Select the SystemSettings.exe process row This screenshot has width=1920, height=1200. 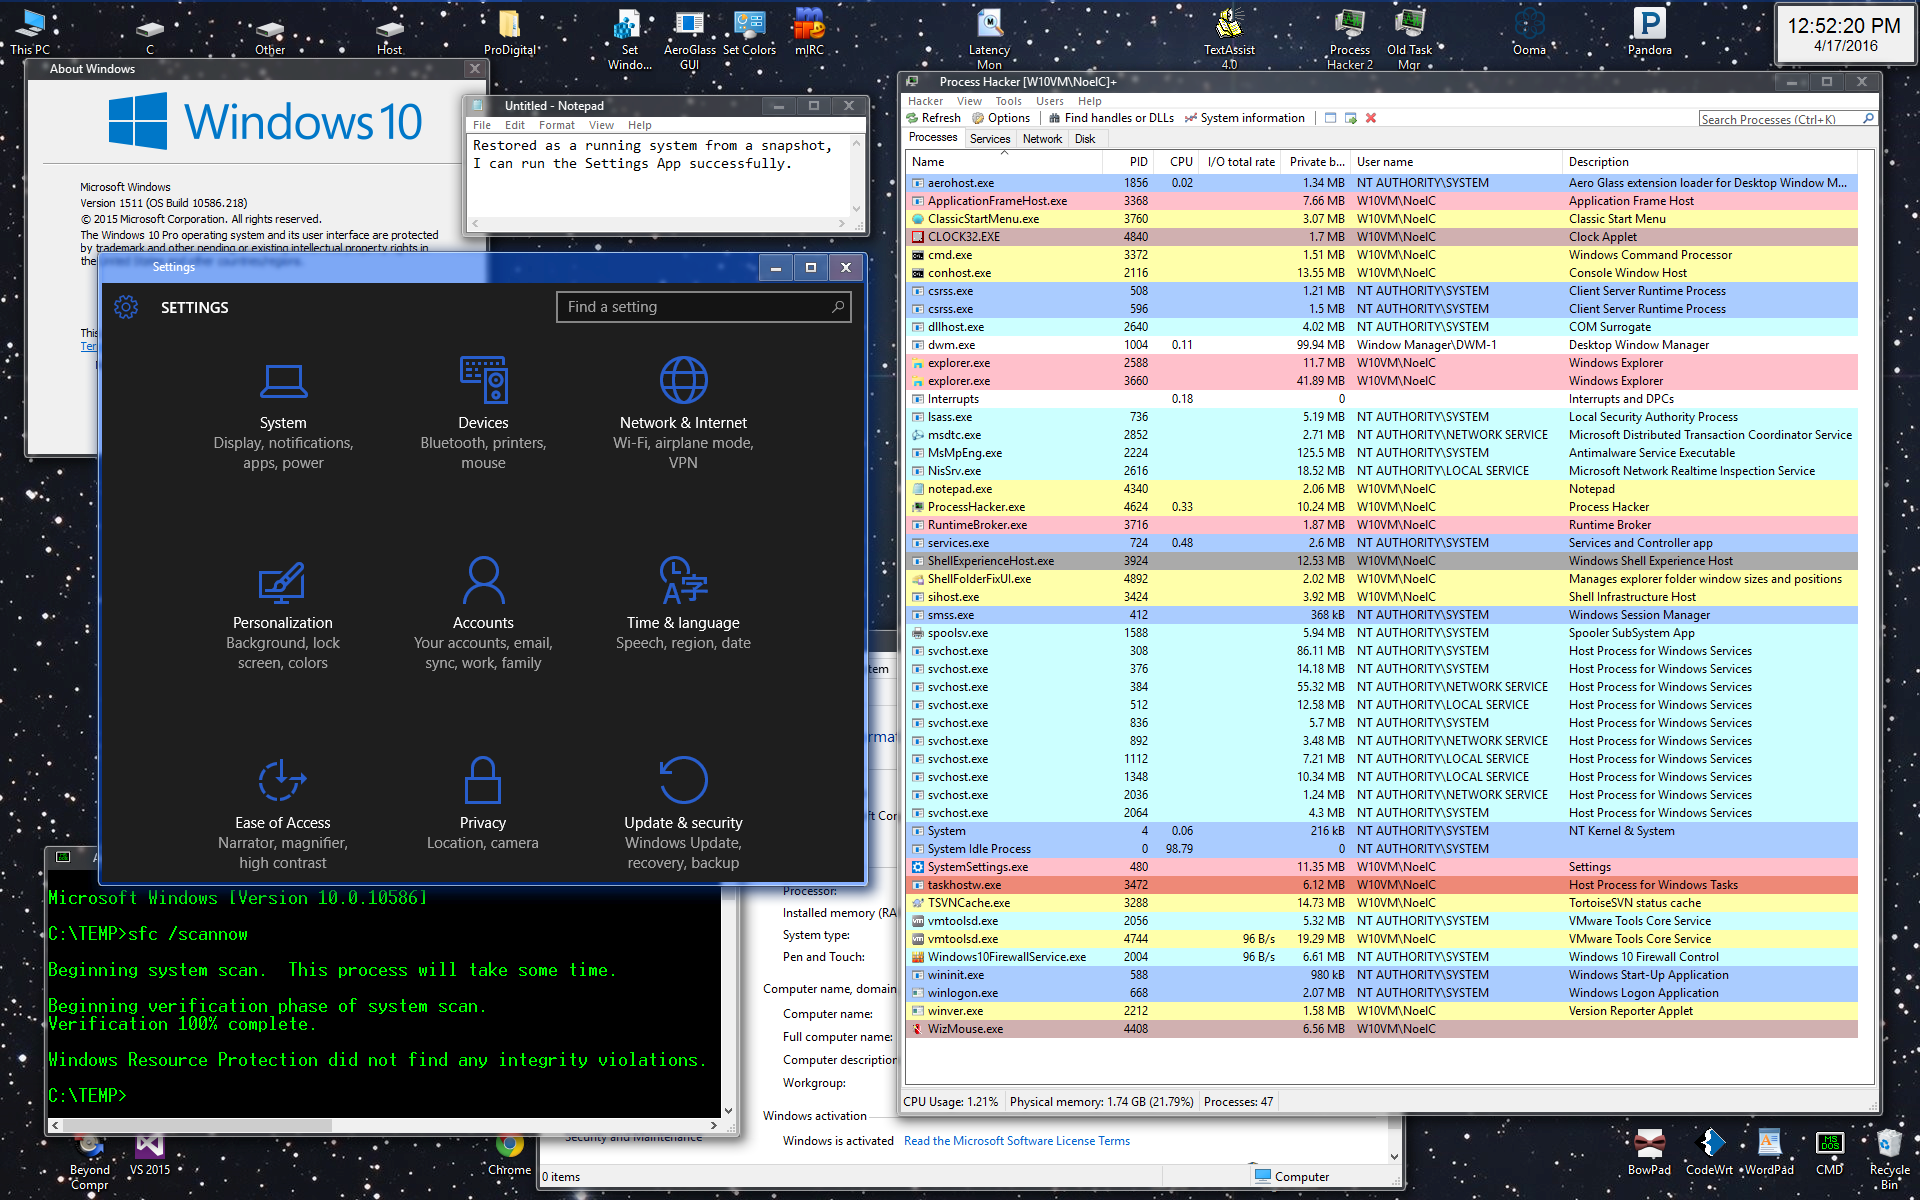point(1381,867)
